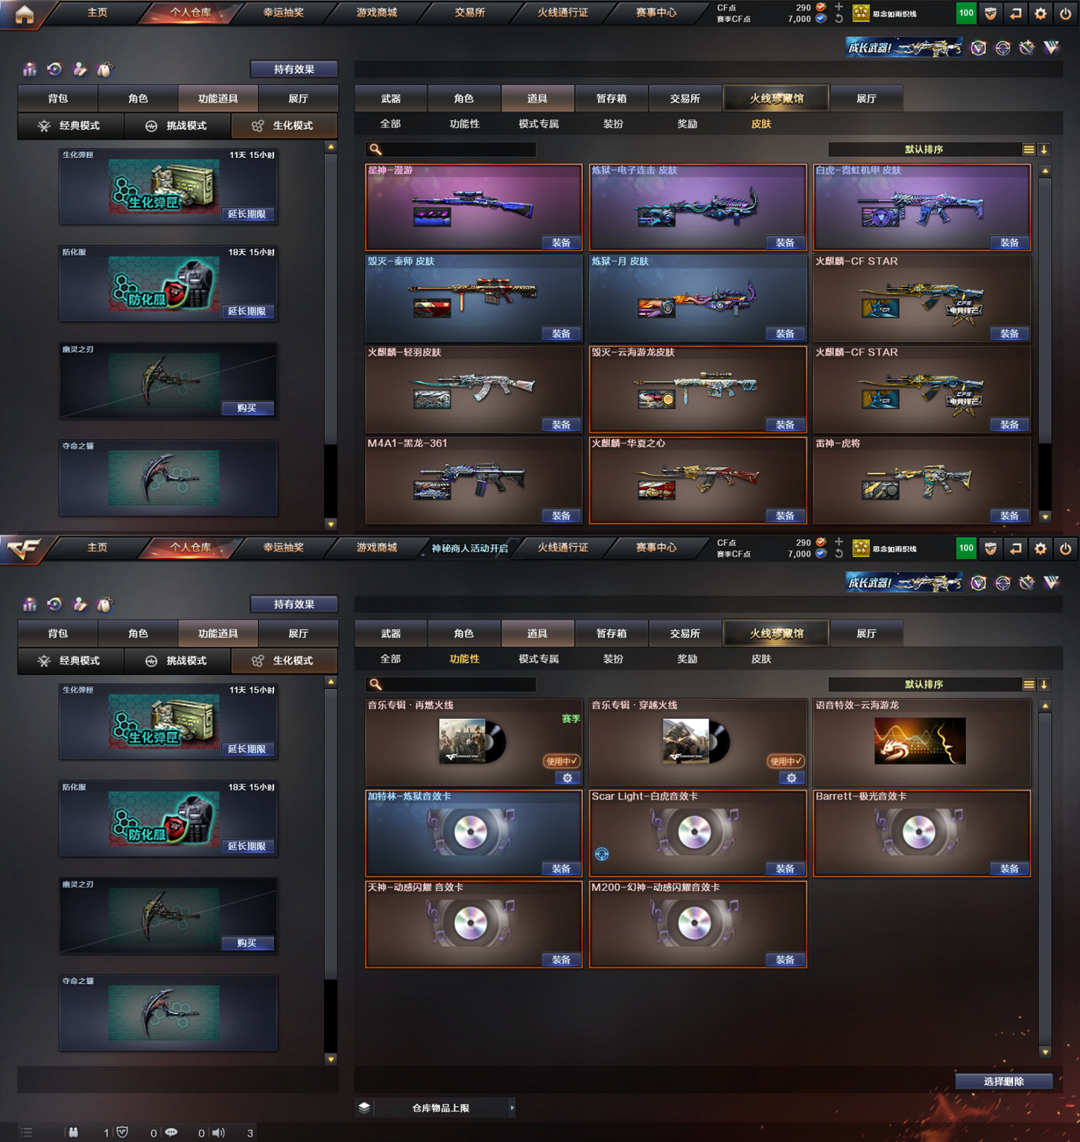Click the gear on 音乐专辑·再燃火线 card
Image resolution: width=1080 pixels, height=1142 pixels.
click(567, 778)
